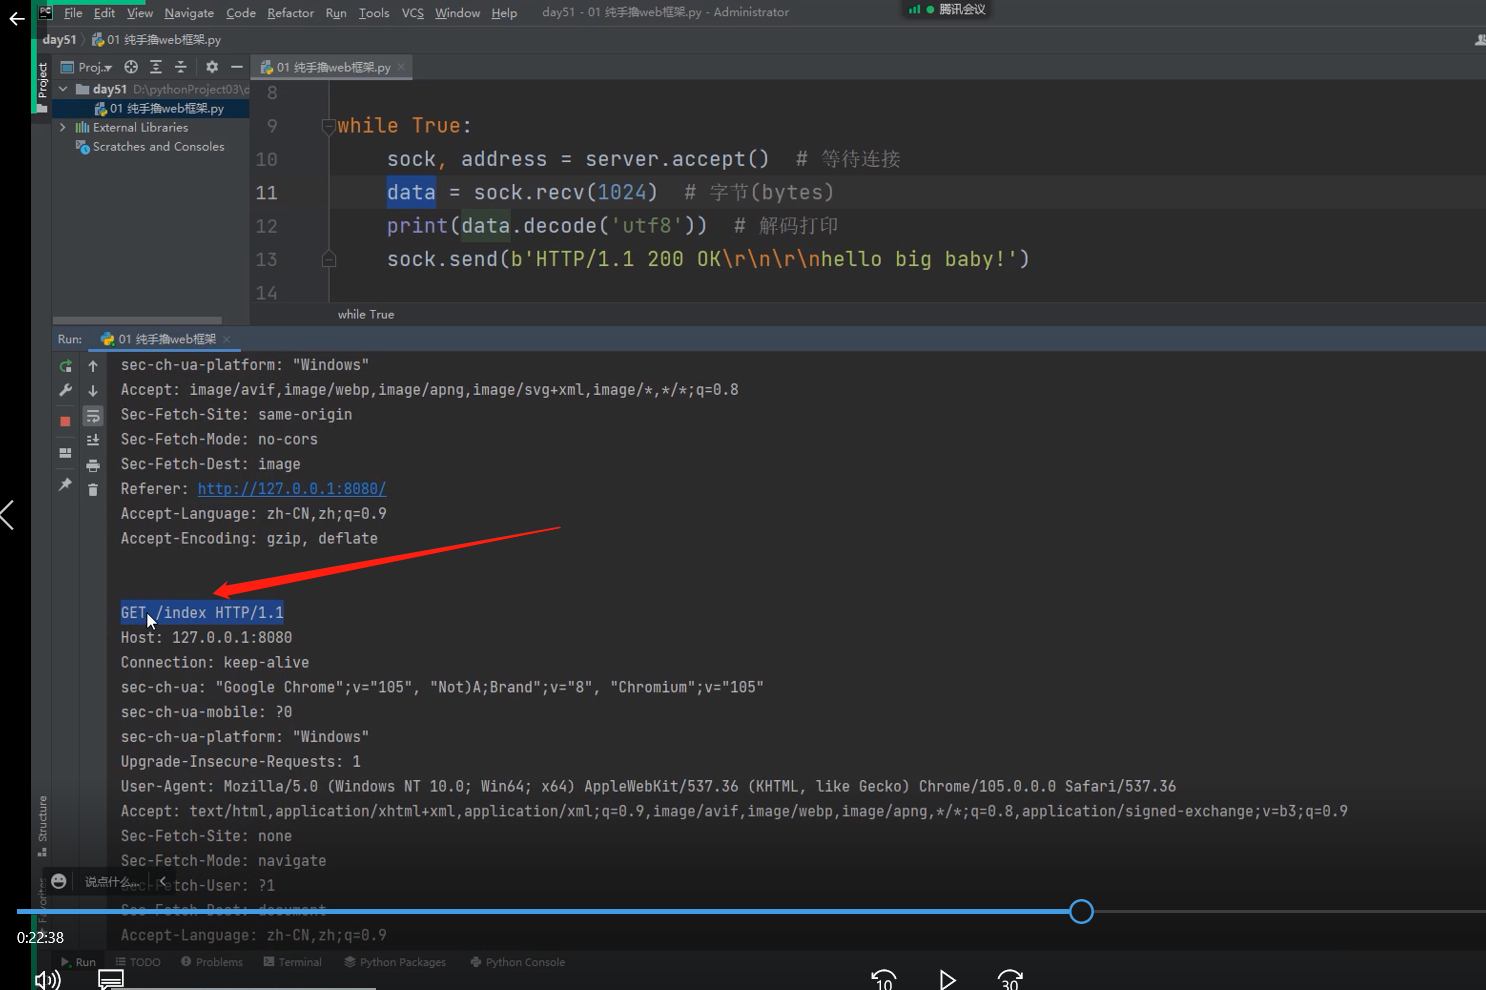Click the Restore Layout icon in Run panel
Viewport: 1486px width, 990px height.
(66, 453)
